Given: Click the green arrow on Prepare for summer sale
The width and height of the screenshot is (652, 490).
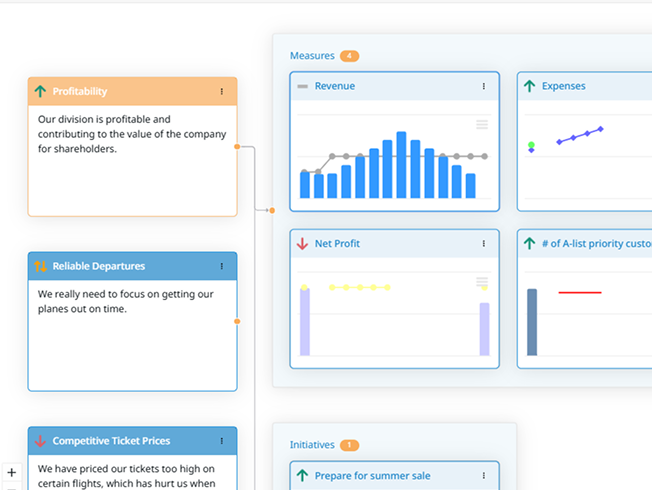Looking at the screenshot, I should point(302,475).
